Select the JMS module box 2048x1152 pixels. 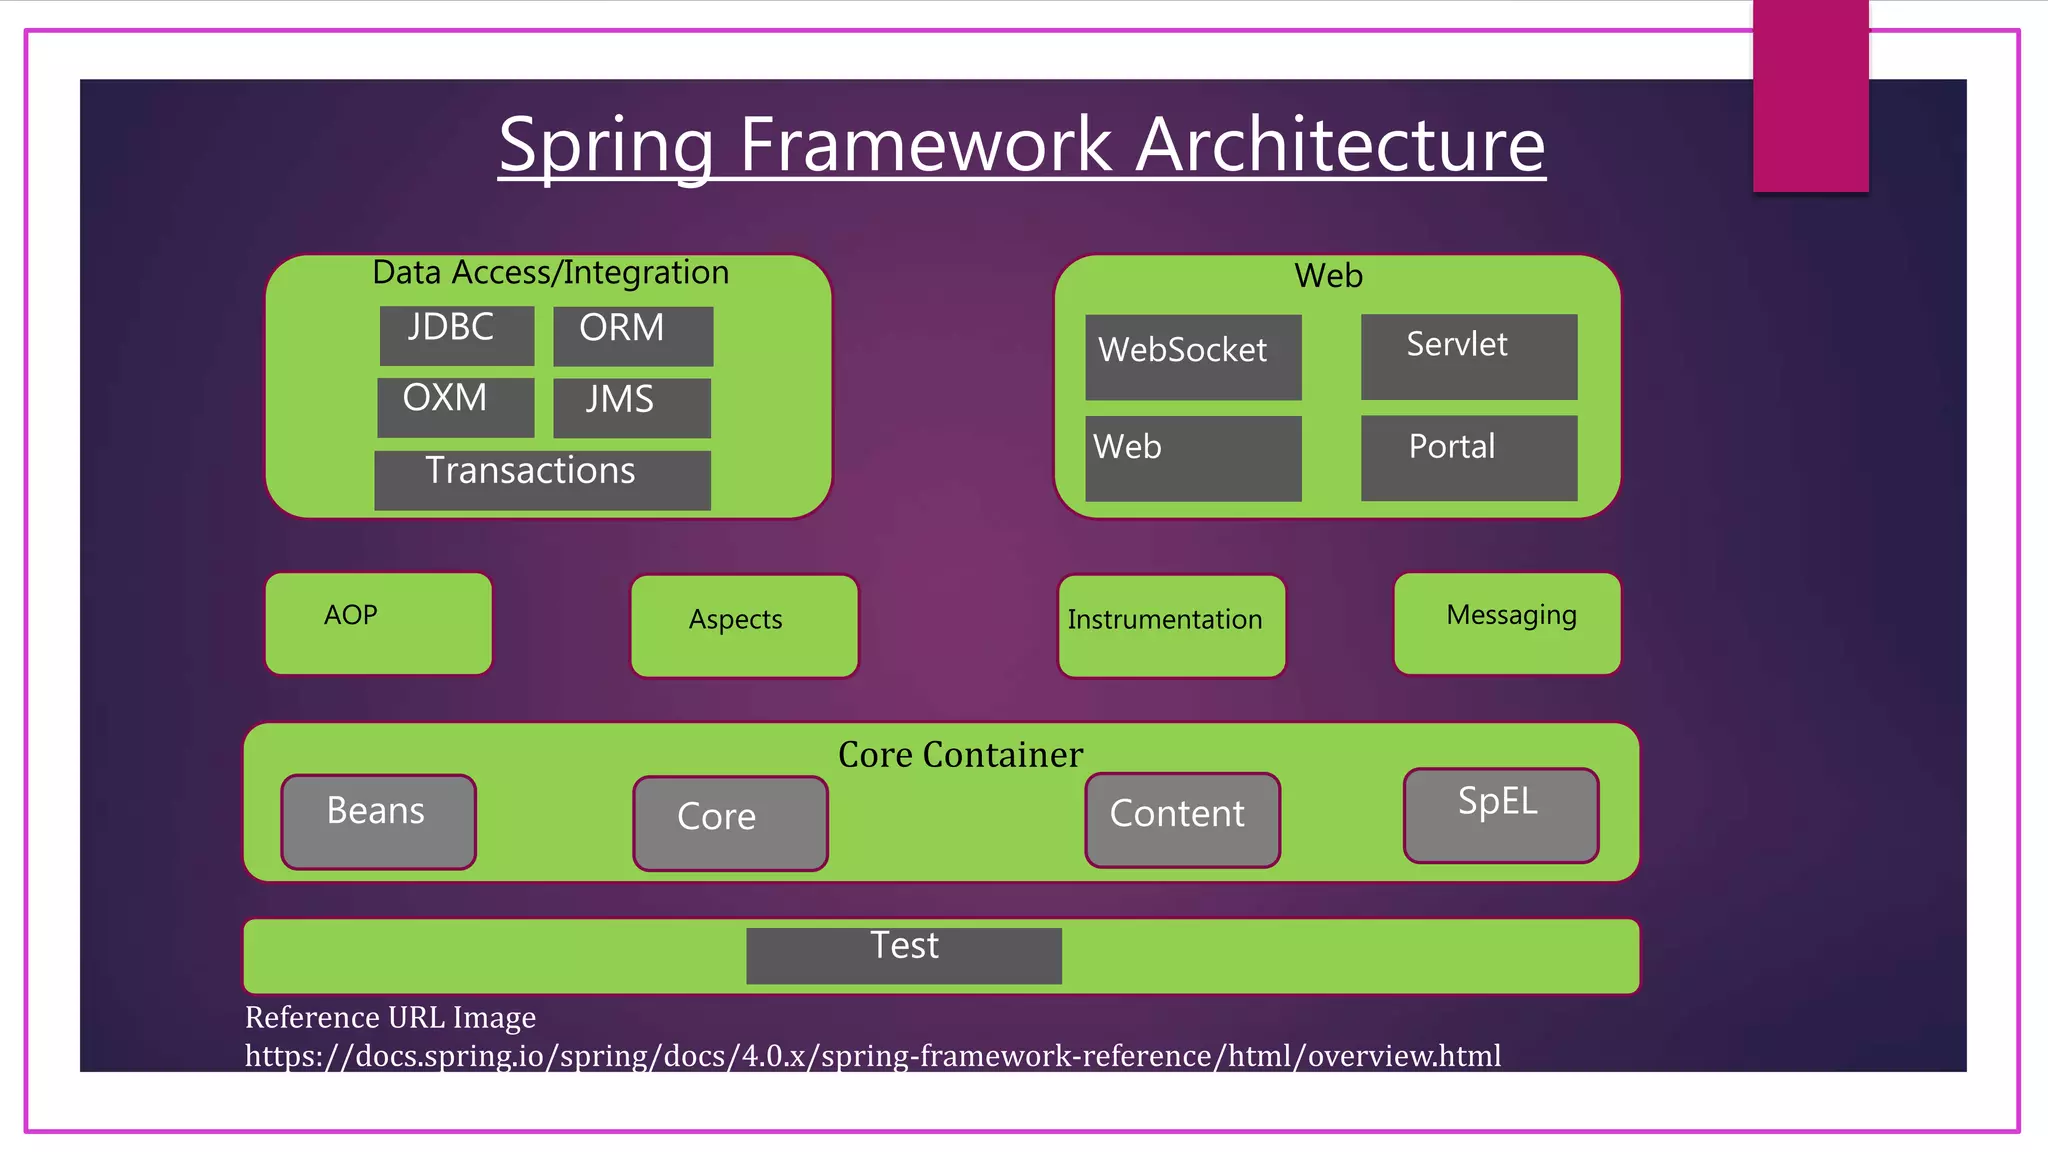pos(631,407)
